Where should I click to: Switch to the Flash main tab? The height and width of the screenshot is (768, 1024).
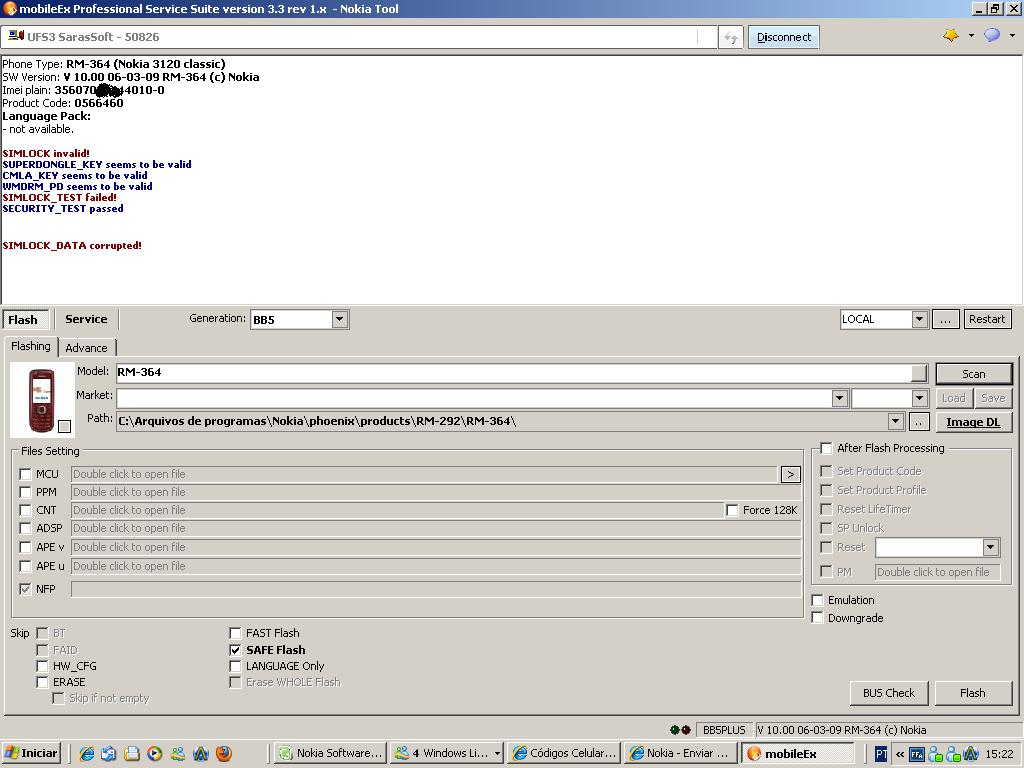point(25,320)
